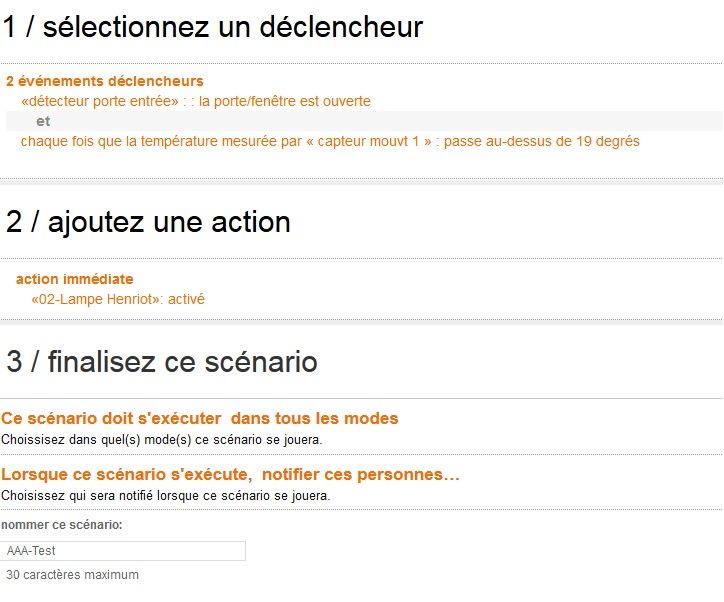Select the "détecteur porte entrée" device name
724x602 pixels.
99,101
